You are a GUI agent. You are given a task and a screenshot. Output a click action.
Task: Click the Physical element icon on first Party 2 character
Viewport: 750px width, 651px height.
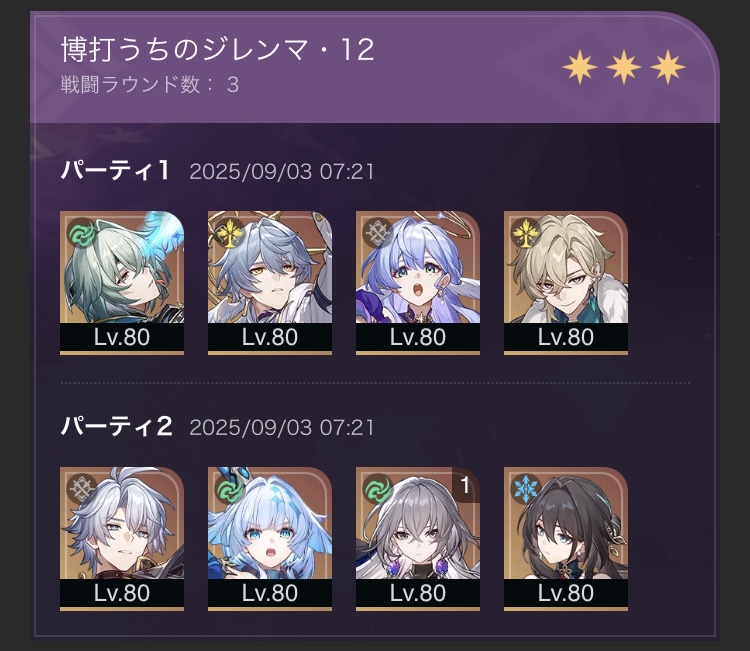point(82,489)
